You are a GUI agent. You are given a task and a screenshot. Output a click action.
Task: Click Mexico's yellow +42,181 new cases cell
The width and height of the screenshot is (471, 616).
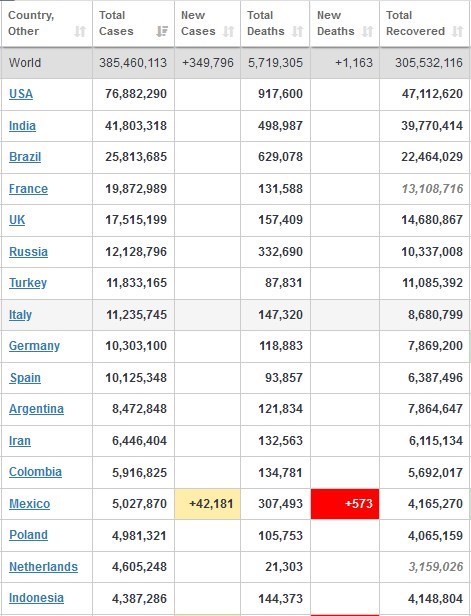[x=207, y=504]
